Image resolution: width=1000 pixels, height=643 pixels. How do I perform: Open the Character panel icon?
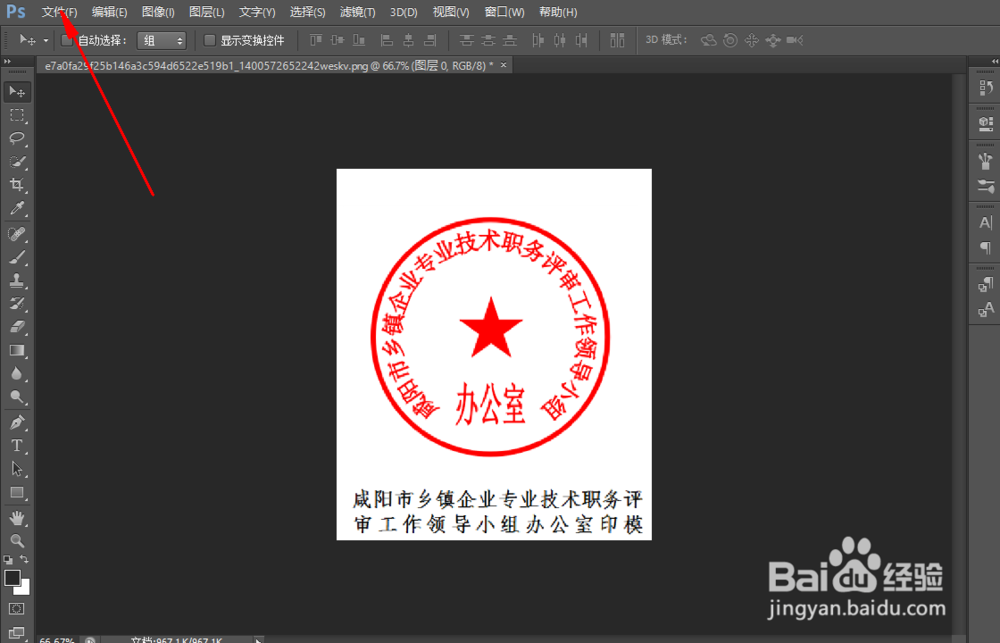tap(984, 222)
